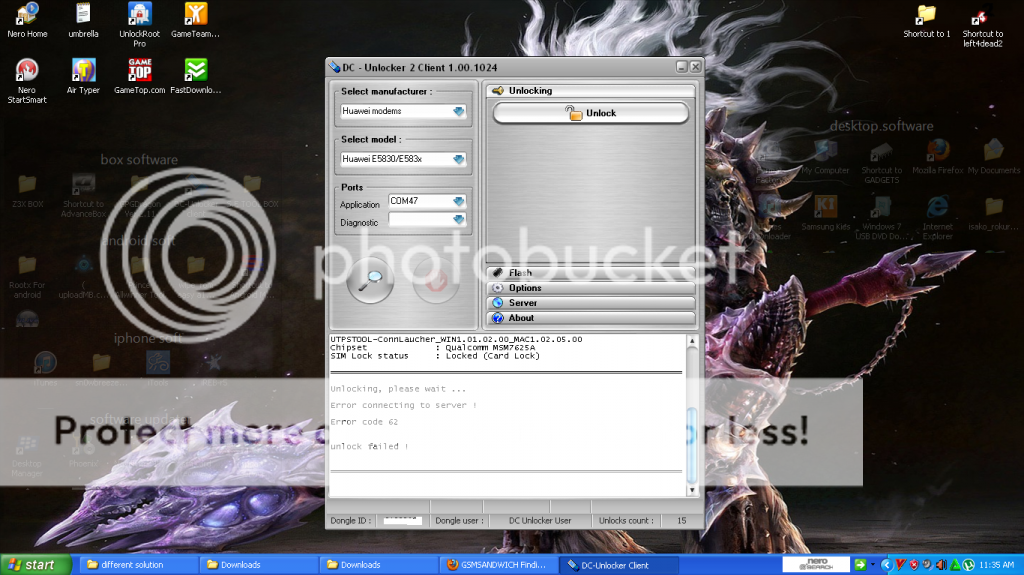Launch FastDownload desktop icon

point(196,71)
